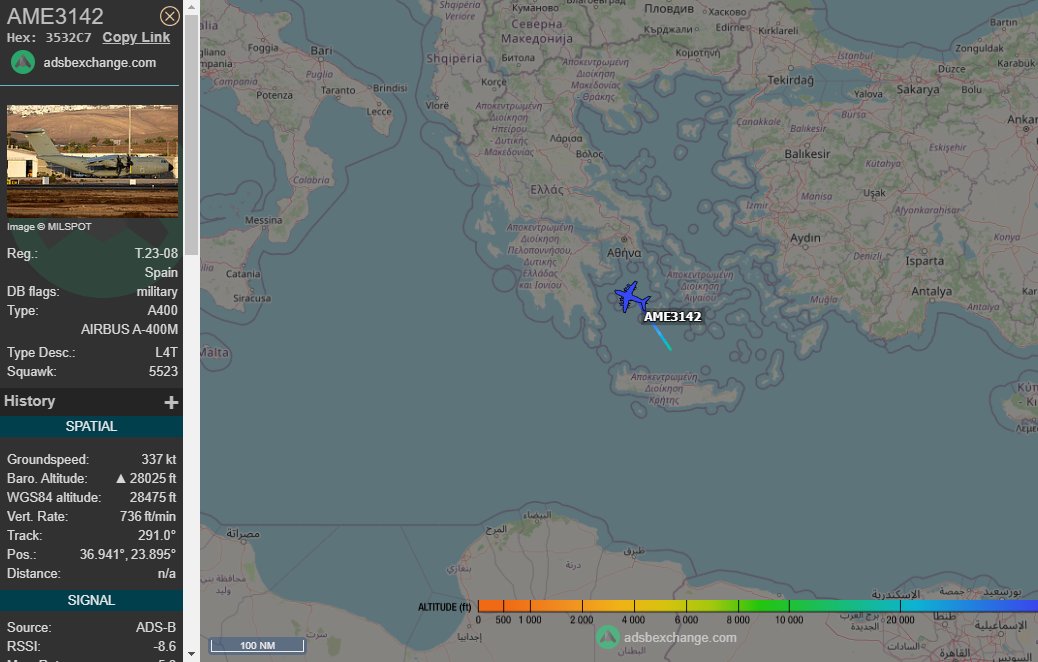Click the squawk code 5523
Viewport: 1038px width, 662px height.
[164, 371]
